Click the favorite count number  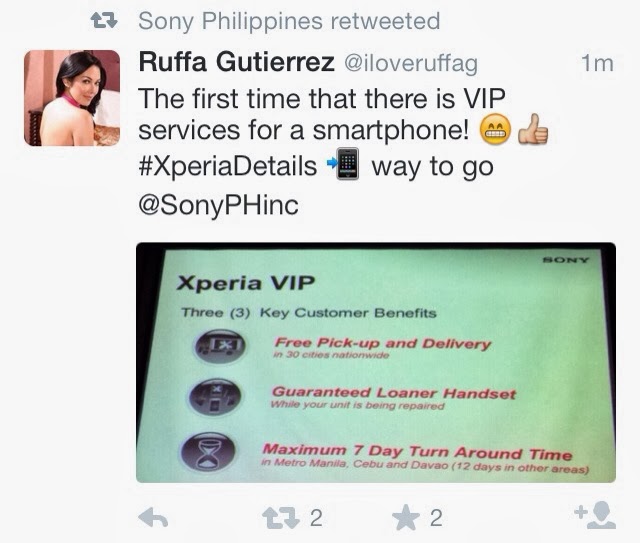pos(436,518)
